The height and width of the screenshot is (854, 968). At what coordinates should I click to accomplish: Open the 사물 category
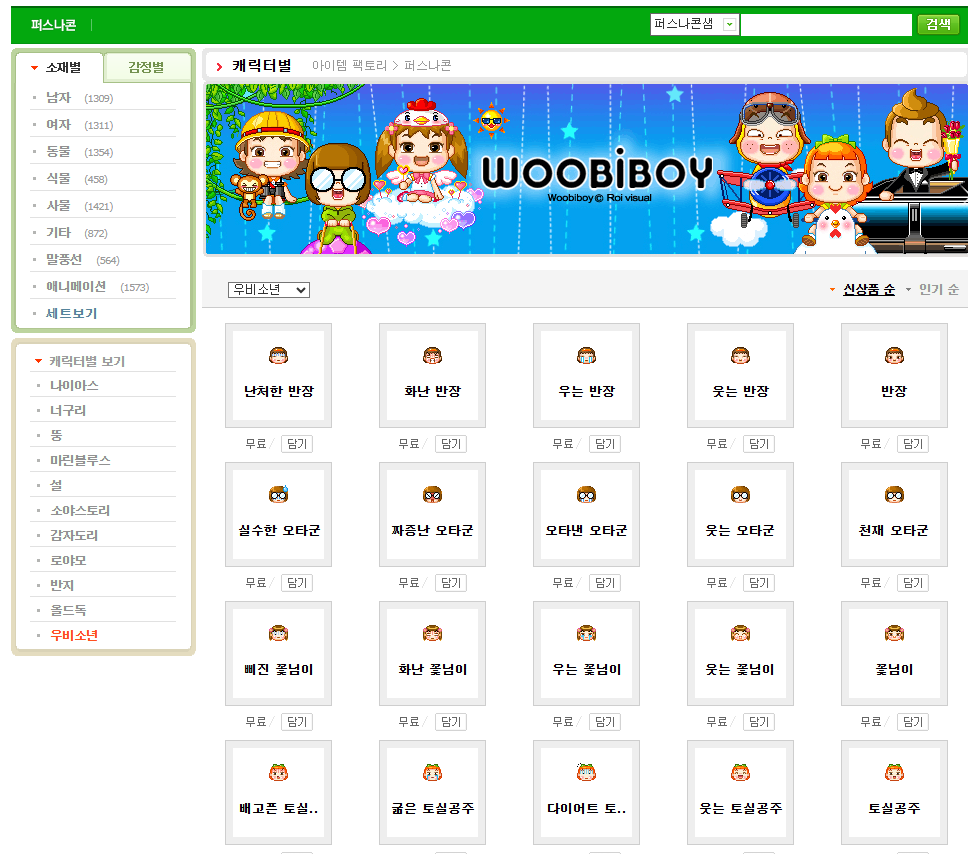59,206
